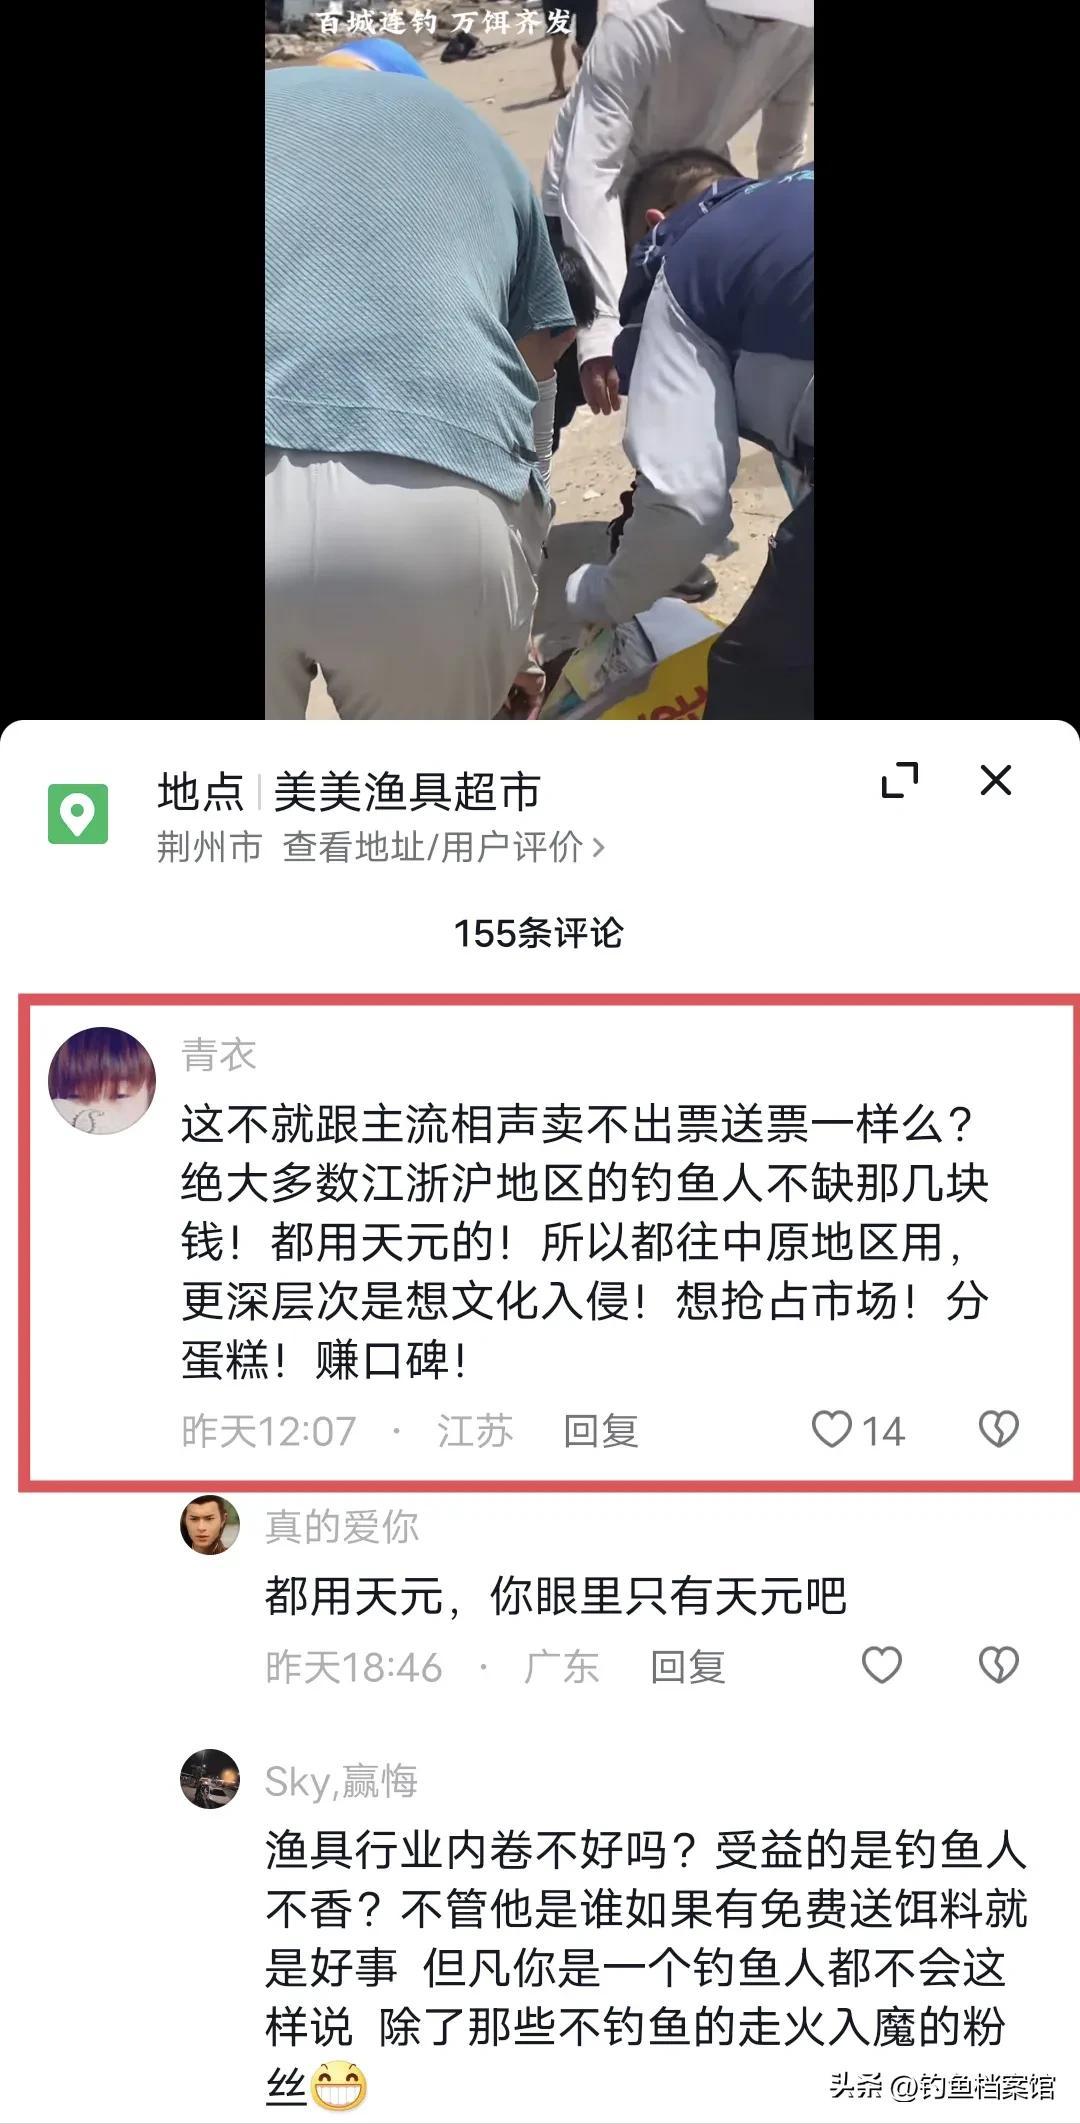The width and height of the screenshot is (1080, 2124).
Task: Dislike the reply by 真的爱你
Action: click(x=998, y=1665)
